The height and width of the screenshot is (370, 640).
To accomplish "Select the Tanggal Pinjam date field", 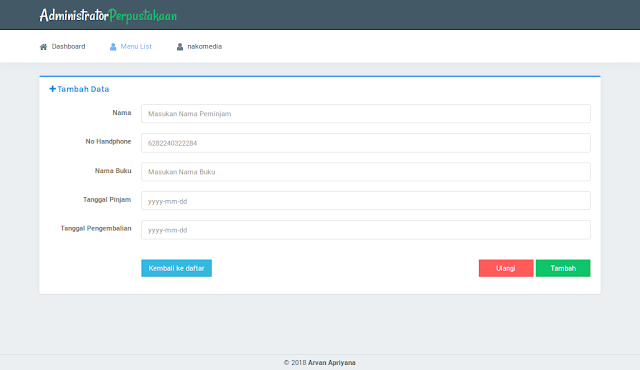I will click(366, 201).
